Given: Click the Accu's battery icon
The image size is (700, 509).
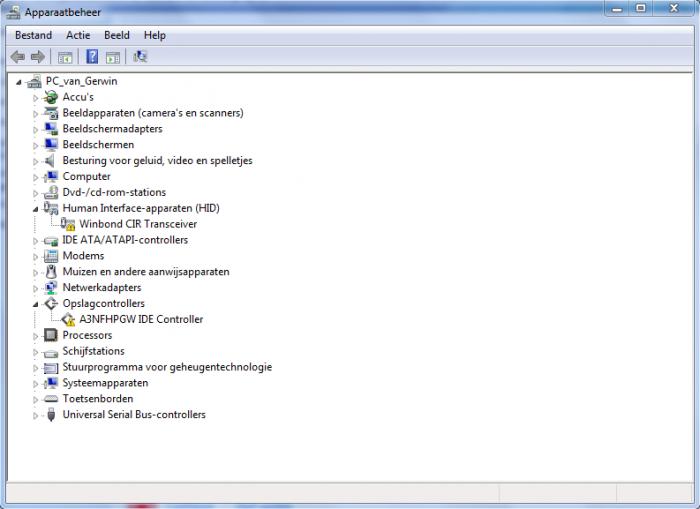Looking at the screenshot, I should (51, 97).
